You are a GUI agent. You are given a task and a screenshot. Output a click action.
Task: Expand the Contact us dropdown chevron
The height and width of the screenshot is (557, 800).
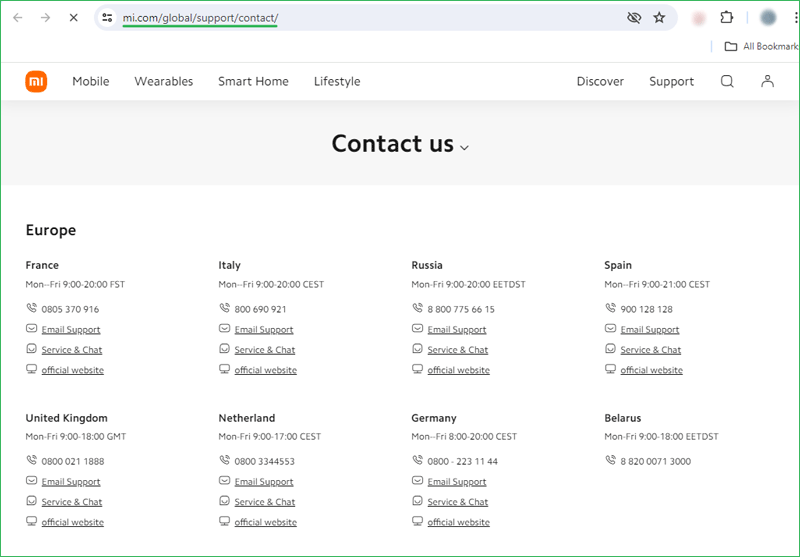464,148
